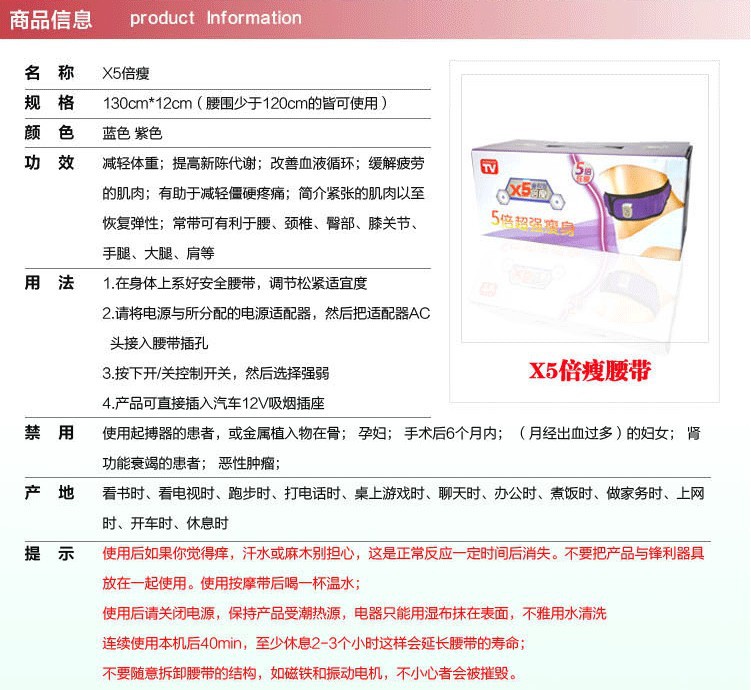Click the 规格 row label
751x690 pixels.
coord(49,102)
